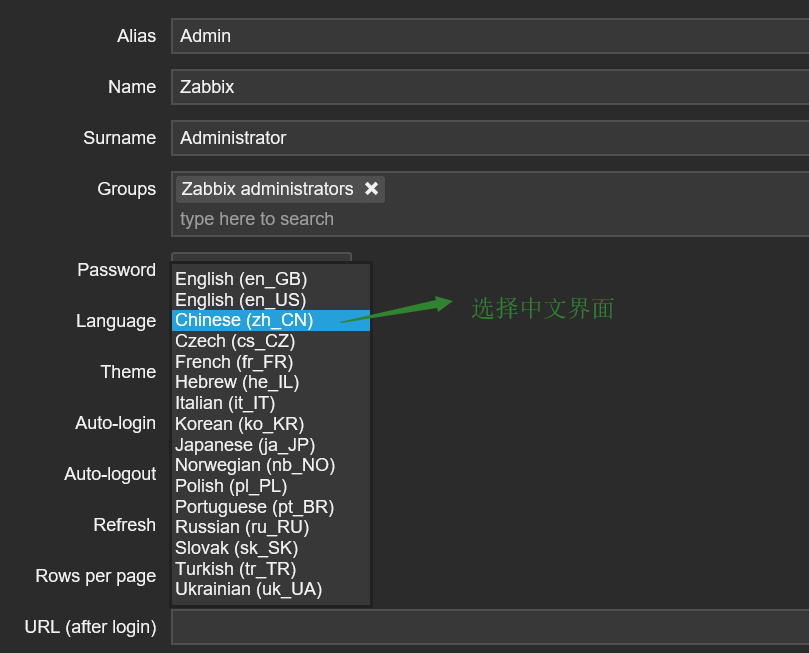809x653 pixels.
Task: Choose Chinese (zh_CN) from language list
Action: (x=271, y=320)
